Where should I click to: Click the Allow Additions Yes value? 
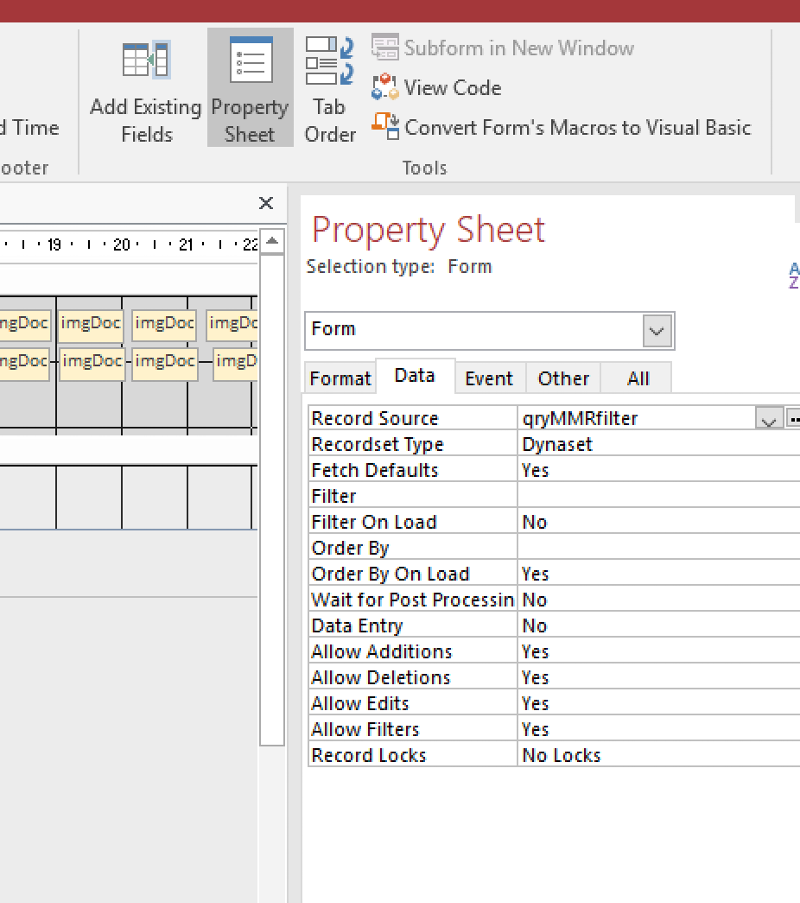pos(659,651)
